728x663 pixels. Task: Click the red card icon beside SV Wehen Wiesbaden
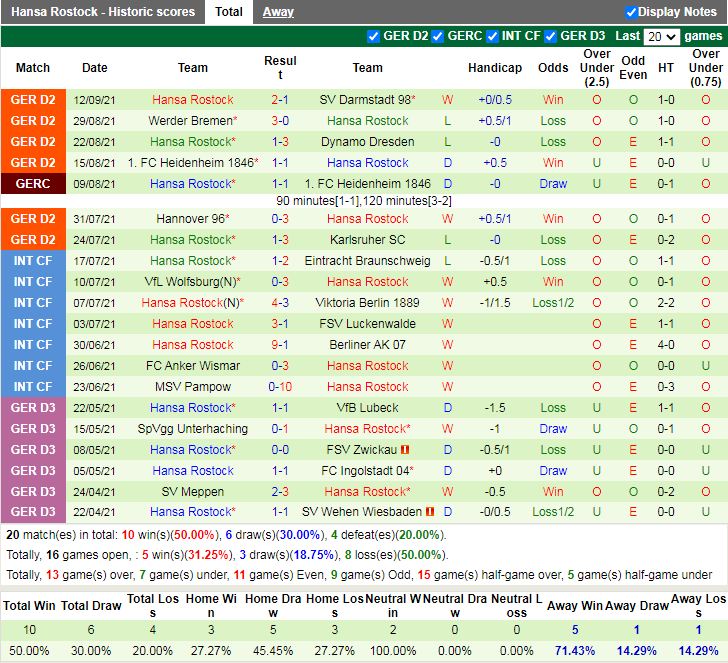point(428,513)
